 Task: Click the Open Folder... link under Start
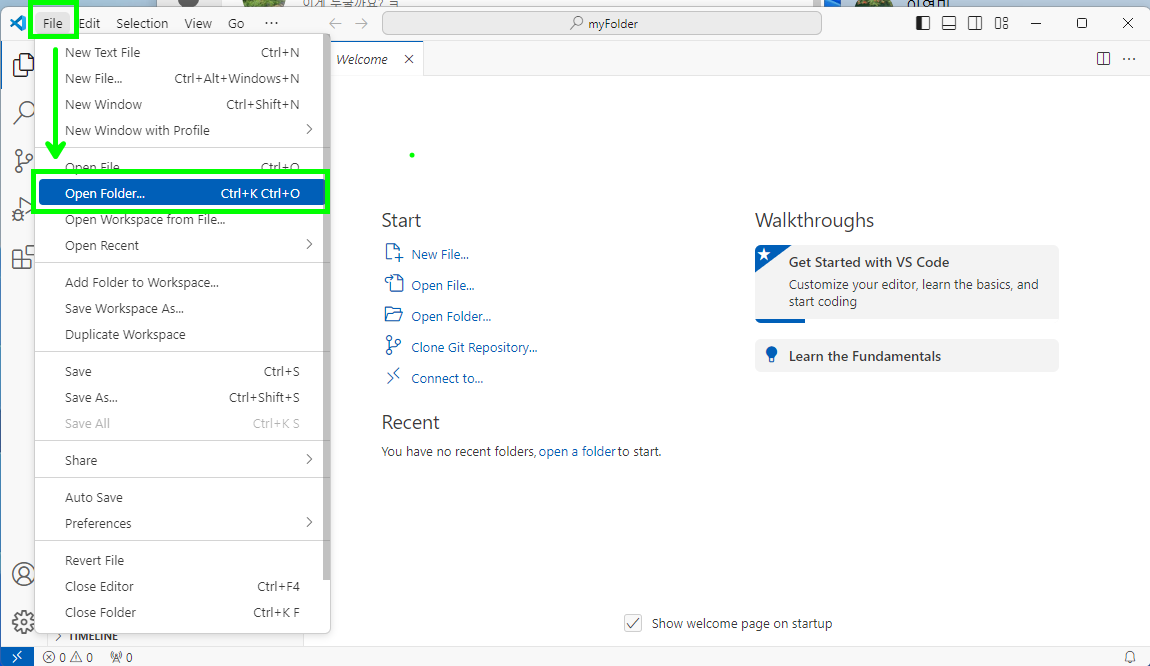[451, 316]
